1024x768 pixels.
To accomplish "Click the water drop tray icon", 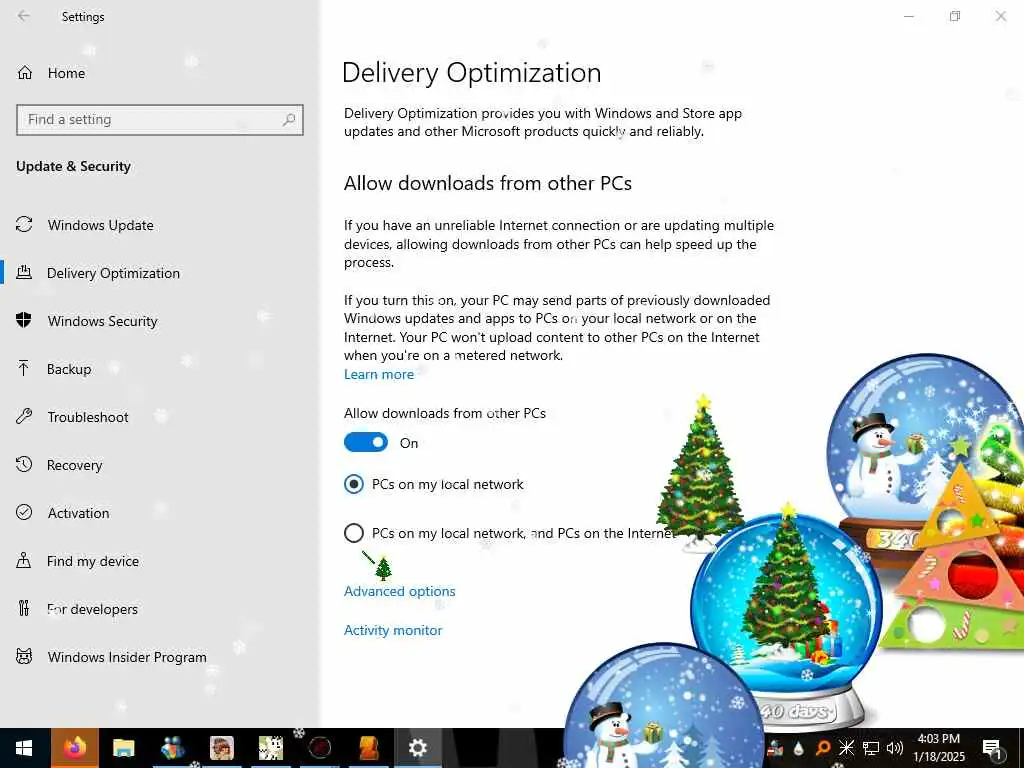I will pos(799,748).
